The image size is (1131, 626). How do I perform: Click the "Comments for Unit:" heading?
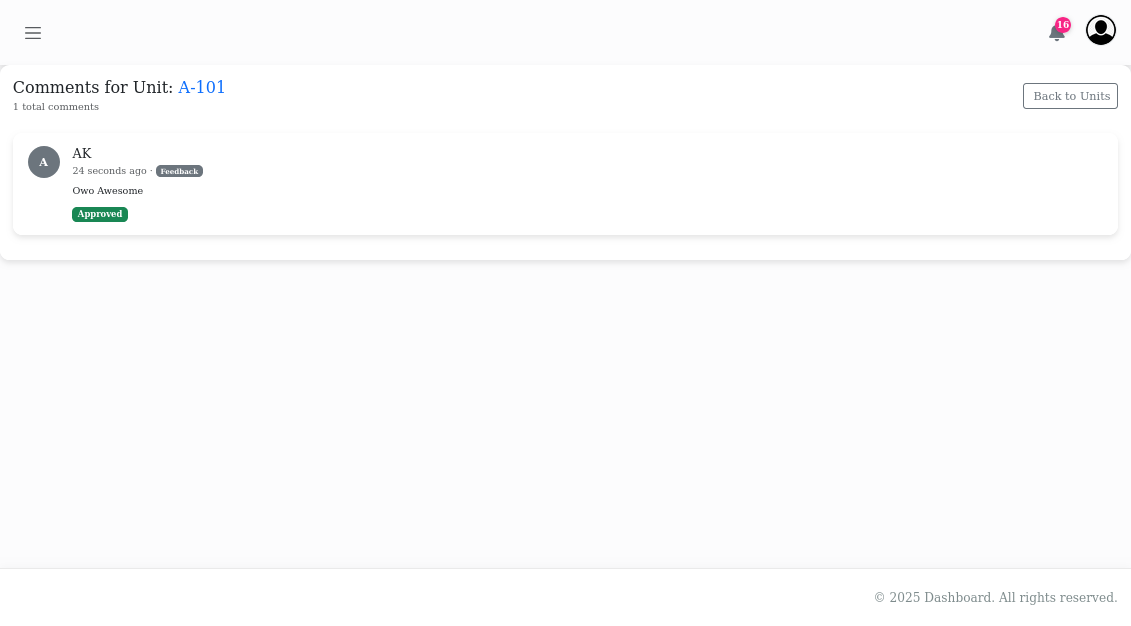(x=93, y=87)
